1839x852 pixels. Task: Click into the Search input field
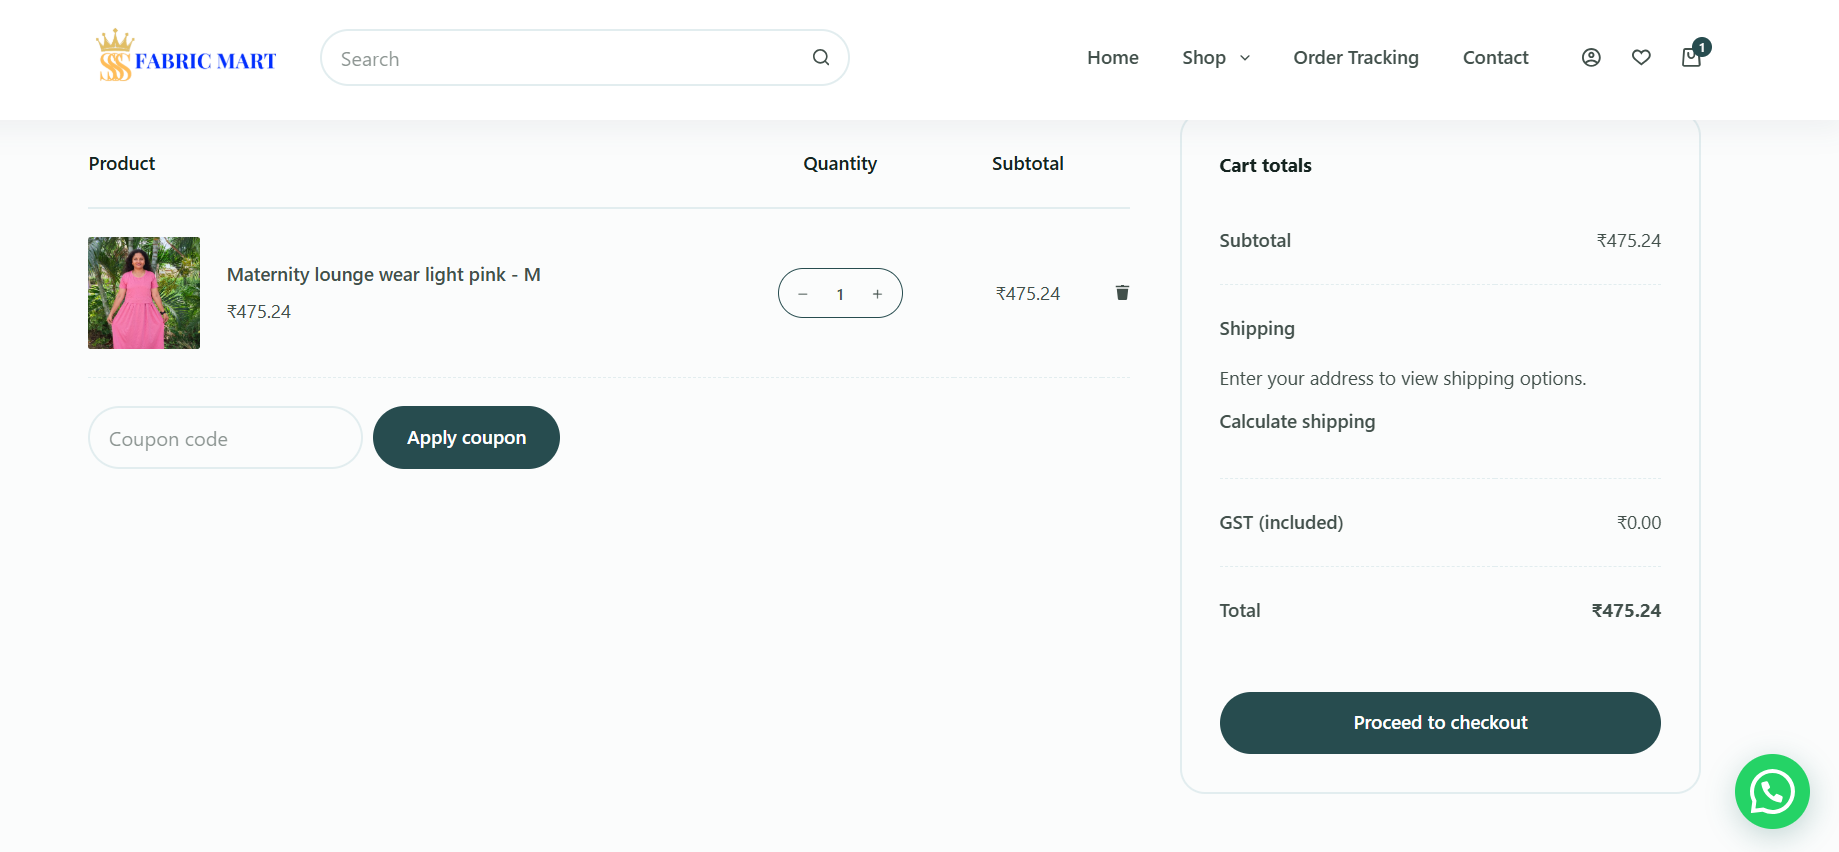570,59
